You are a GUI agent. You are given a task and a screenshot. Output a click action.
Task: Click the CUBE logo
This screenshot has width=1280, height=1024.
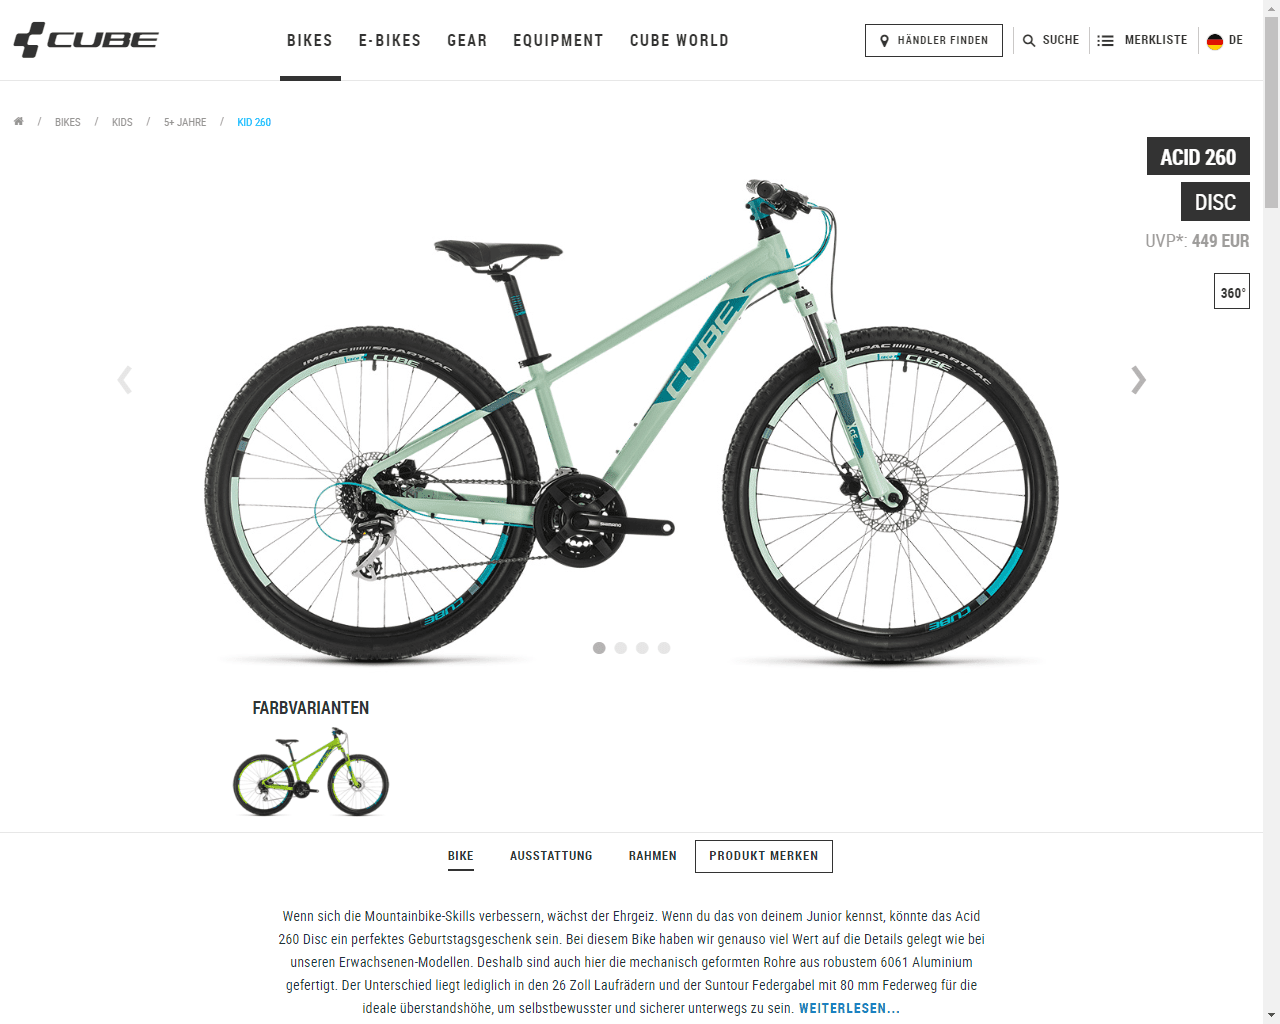click(x=86, y=40)
